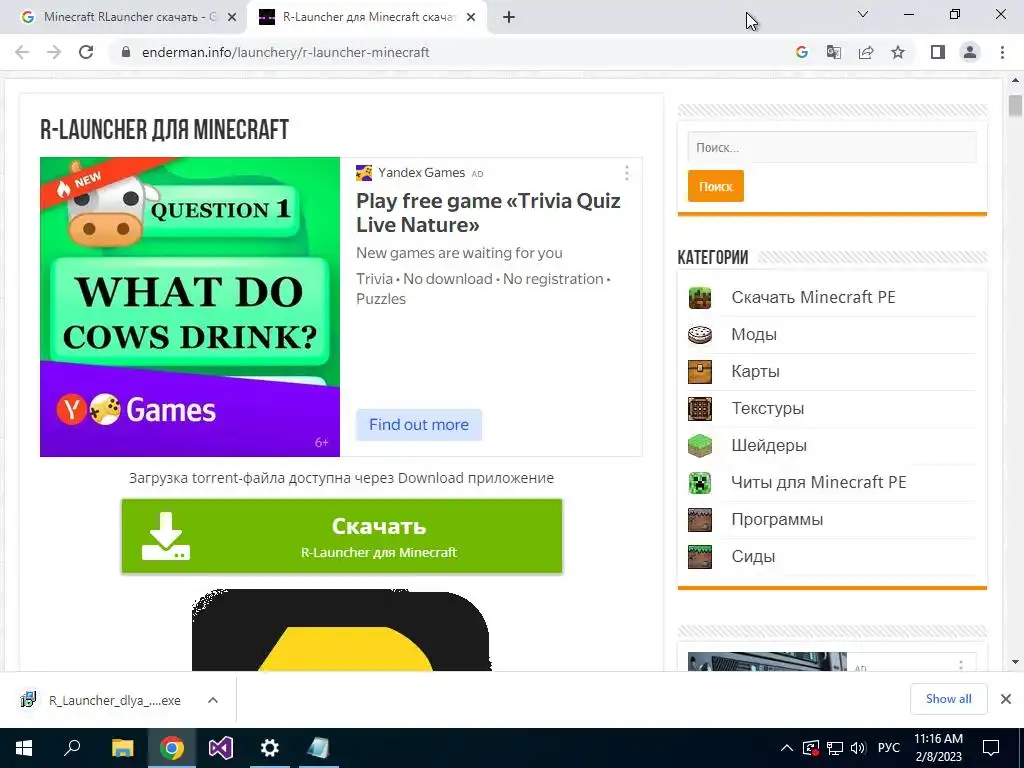Open the Сиды category link
1024x768 pixels.
pos(753,556)
